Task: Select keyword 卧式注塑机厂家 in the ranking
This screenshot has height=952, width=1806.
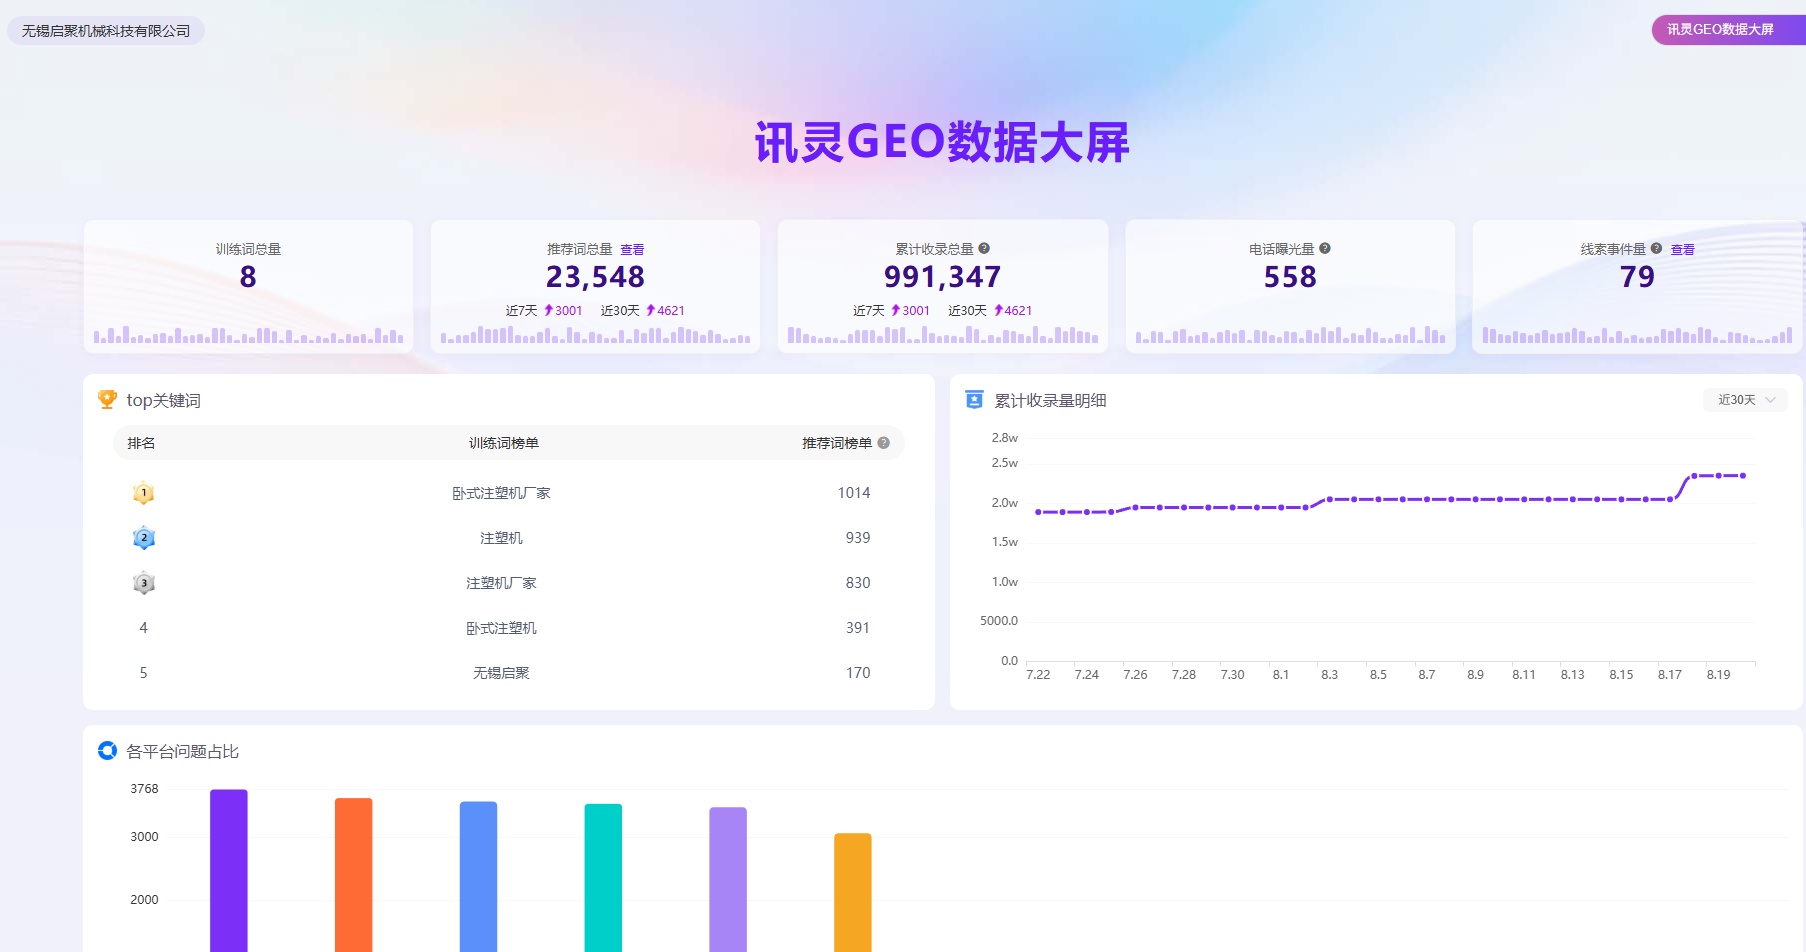Action: (x=501, y=493)
